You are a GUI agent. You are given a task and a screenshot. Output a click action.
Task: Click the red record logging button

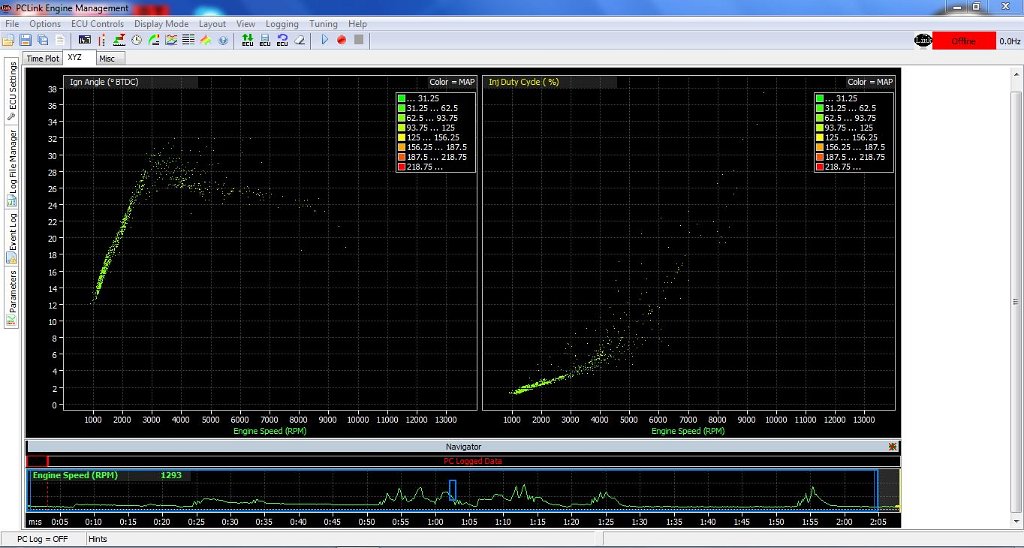tap(342, 40)
